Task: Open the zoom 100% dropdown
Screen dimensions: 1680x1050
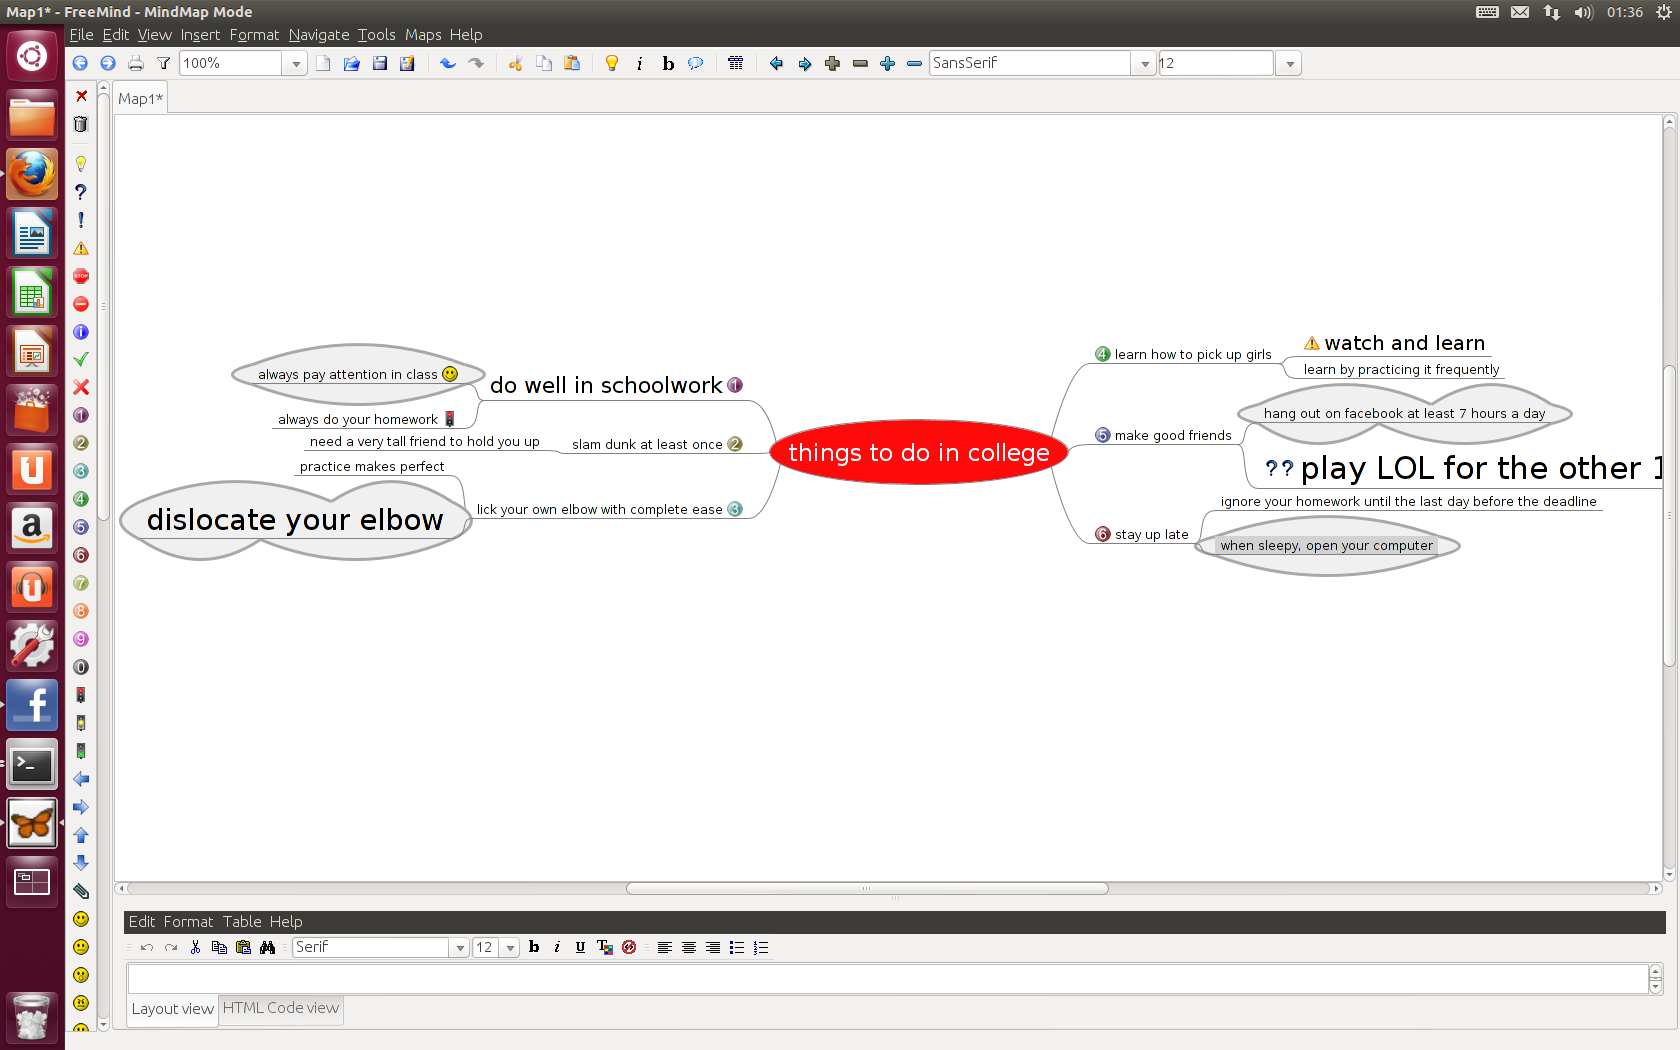Action: tap(295, 63)
